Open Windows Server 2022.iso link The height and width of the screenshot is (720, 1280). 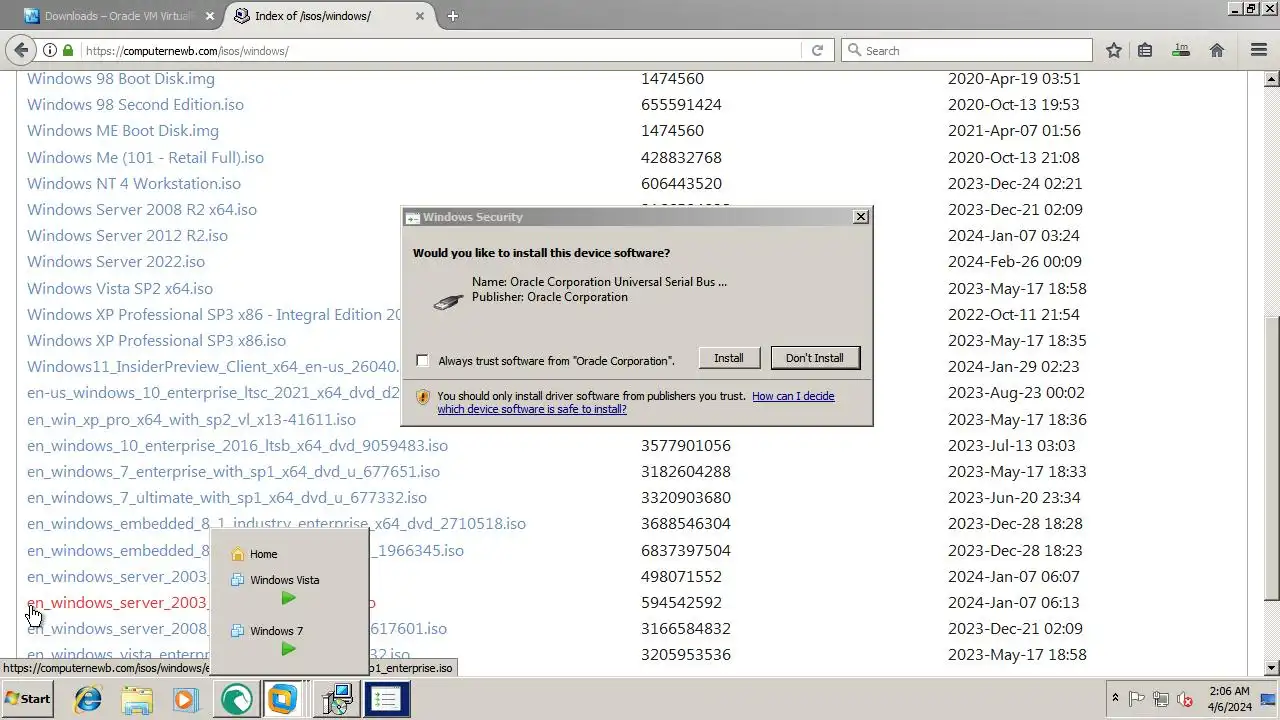tap(116, 261)
